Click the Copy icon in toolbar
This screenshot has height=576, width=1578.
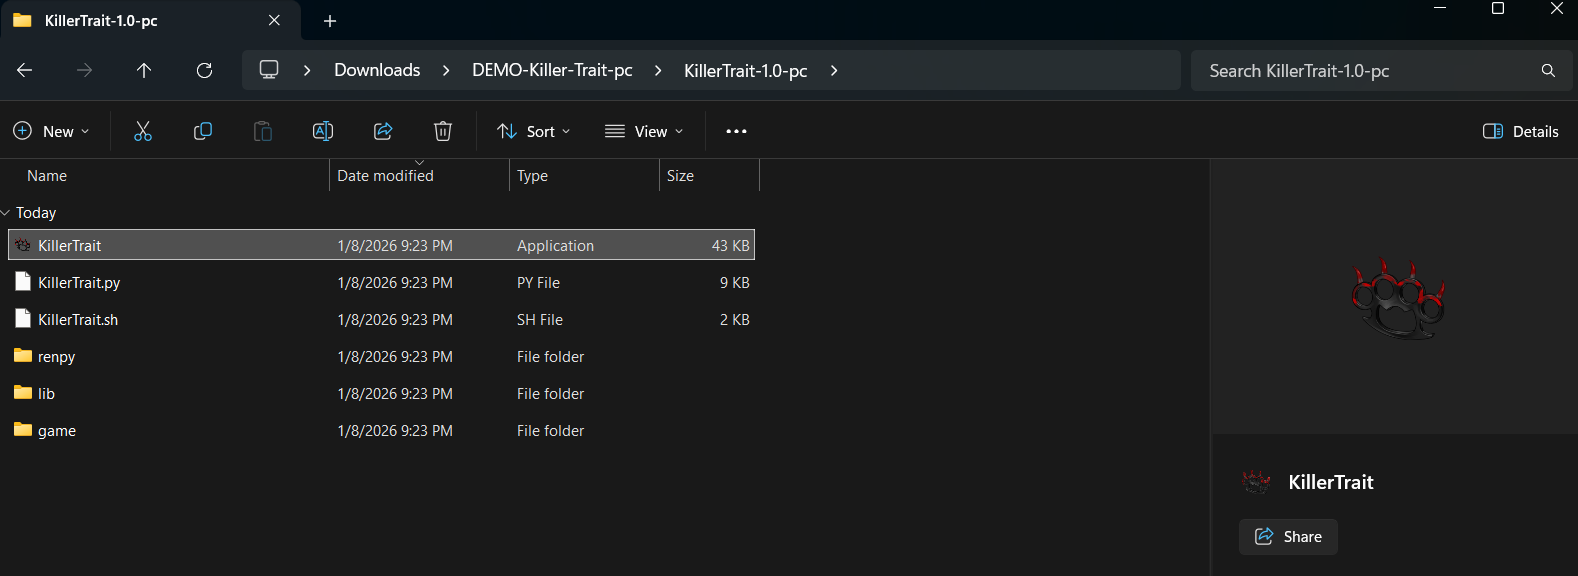[x=203, y=131]
